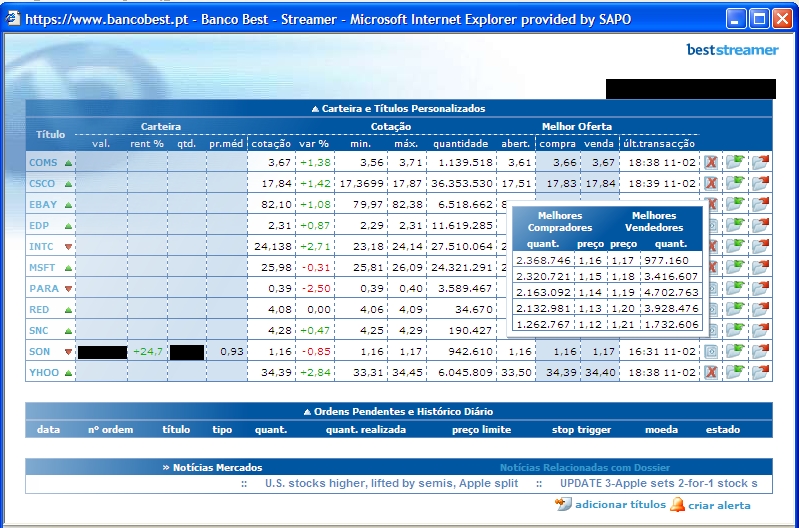The width and height of the screenshot is (799, 528).
Task: Open the EBAY ticker link
Action: click(x=43, y=204)
